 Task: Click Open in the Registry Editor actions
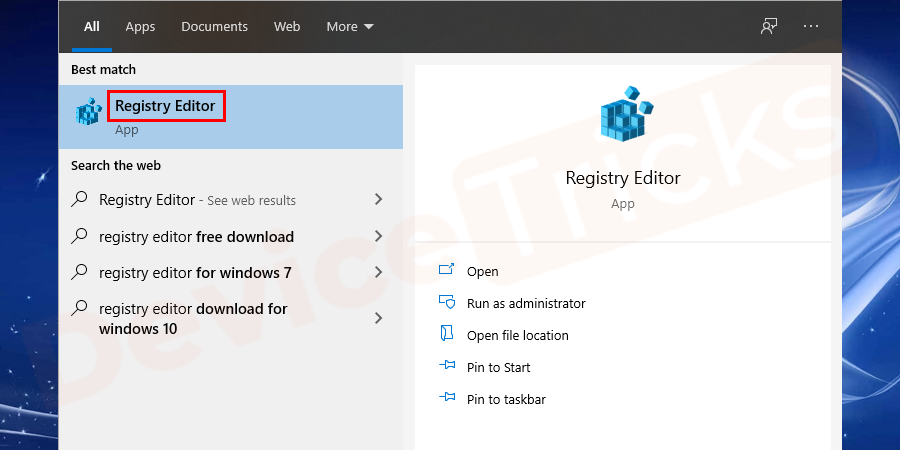pyautogui.click(x=482, y=271)
